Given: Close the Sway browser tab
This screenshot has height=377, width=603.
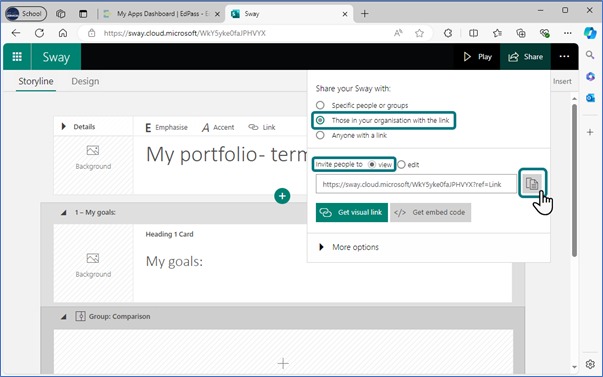Looking at the screenshot, I should [x=345, y=14].
